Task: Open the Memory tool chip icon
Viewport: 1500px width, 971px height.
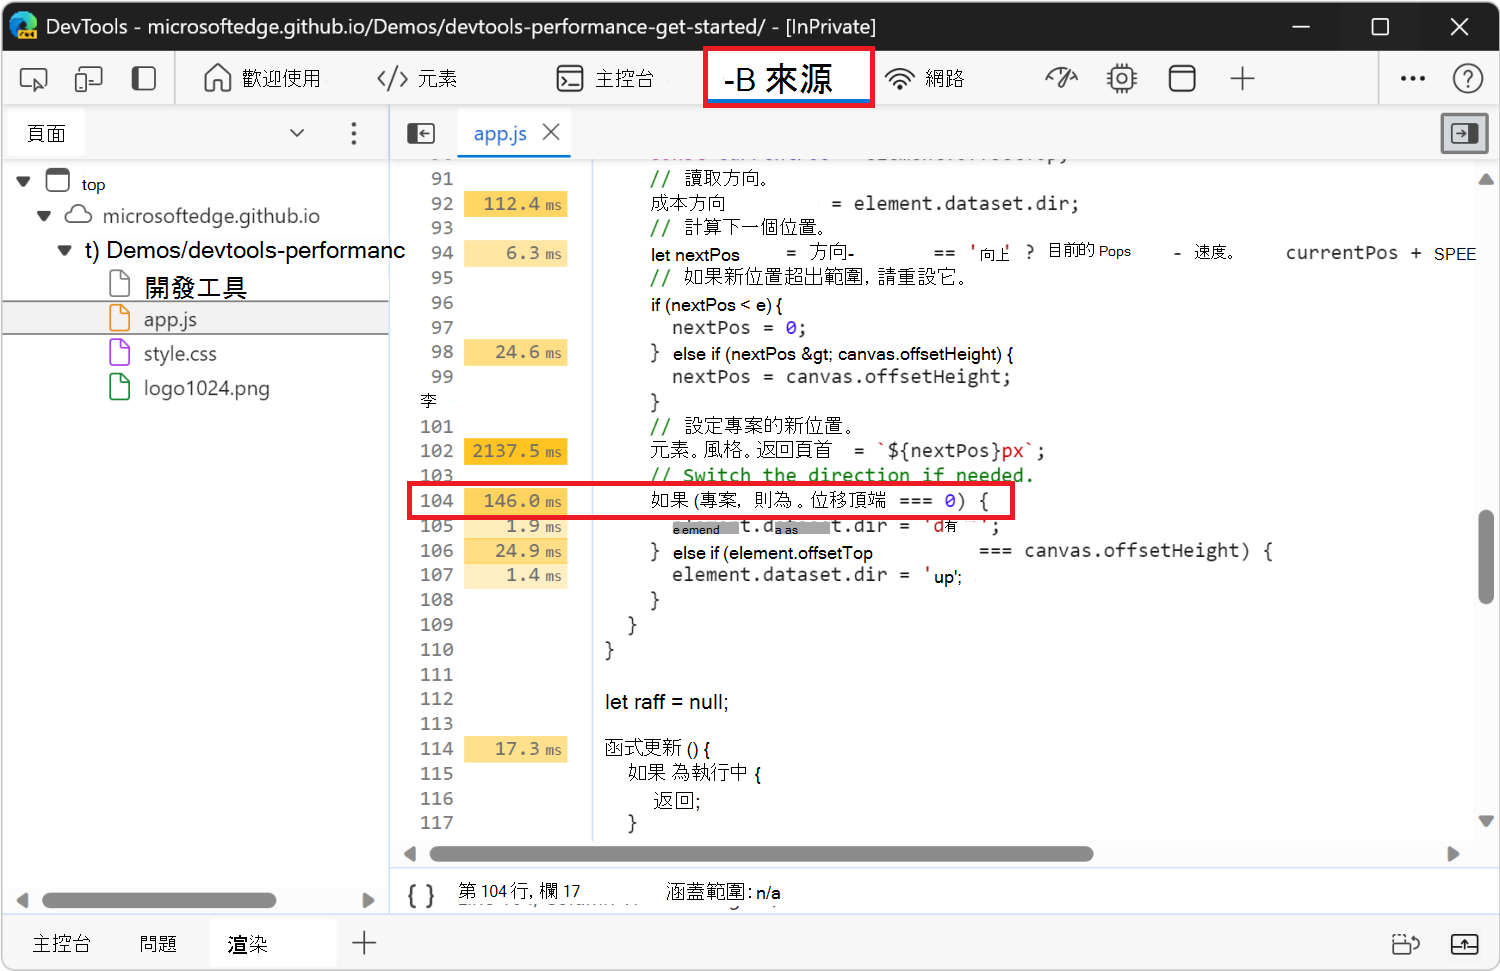Action: tap(1122, 79)
